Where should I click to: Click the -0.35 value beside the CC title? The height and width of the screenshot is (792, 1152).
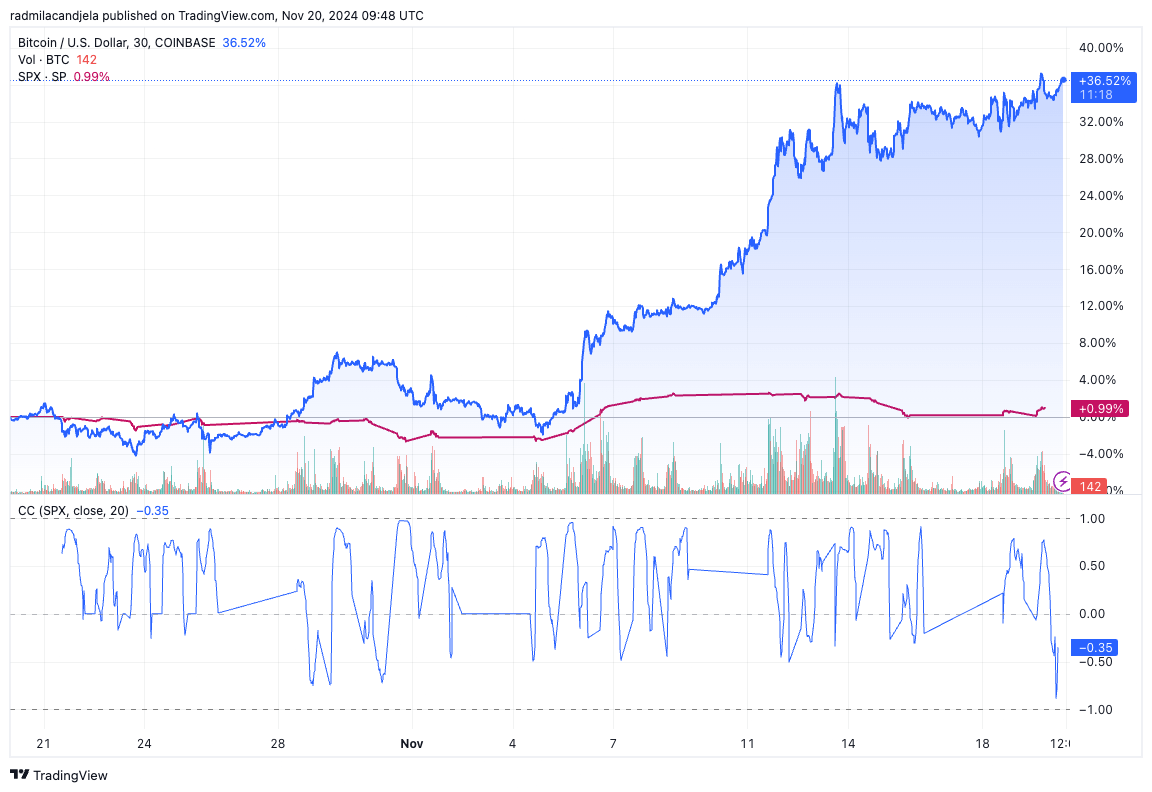152,511
